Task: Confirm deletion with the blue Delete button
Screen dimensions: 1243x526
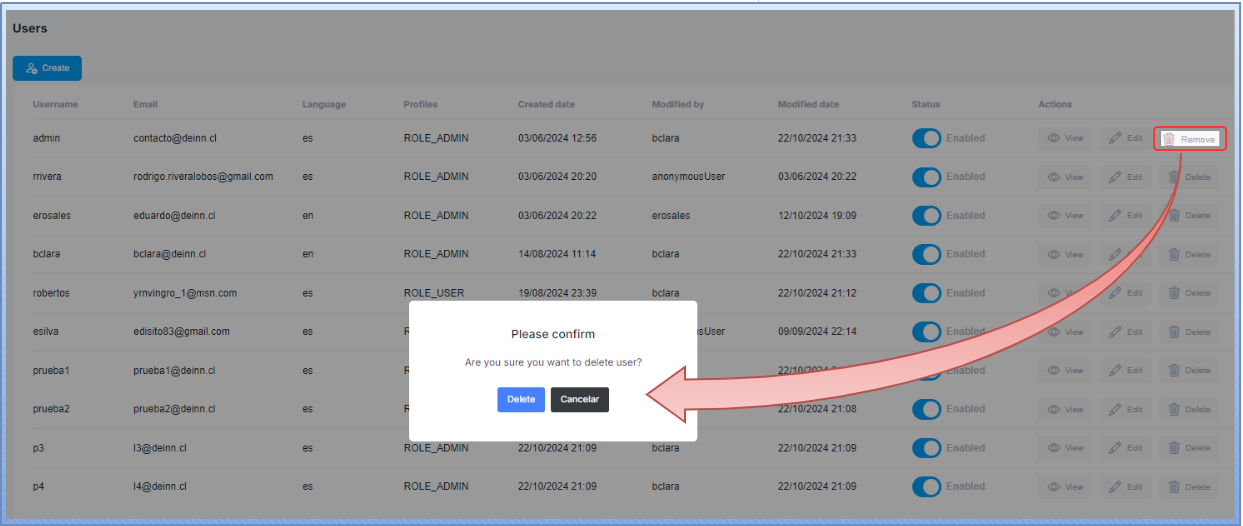Action: click(521, 399)
